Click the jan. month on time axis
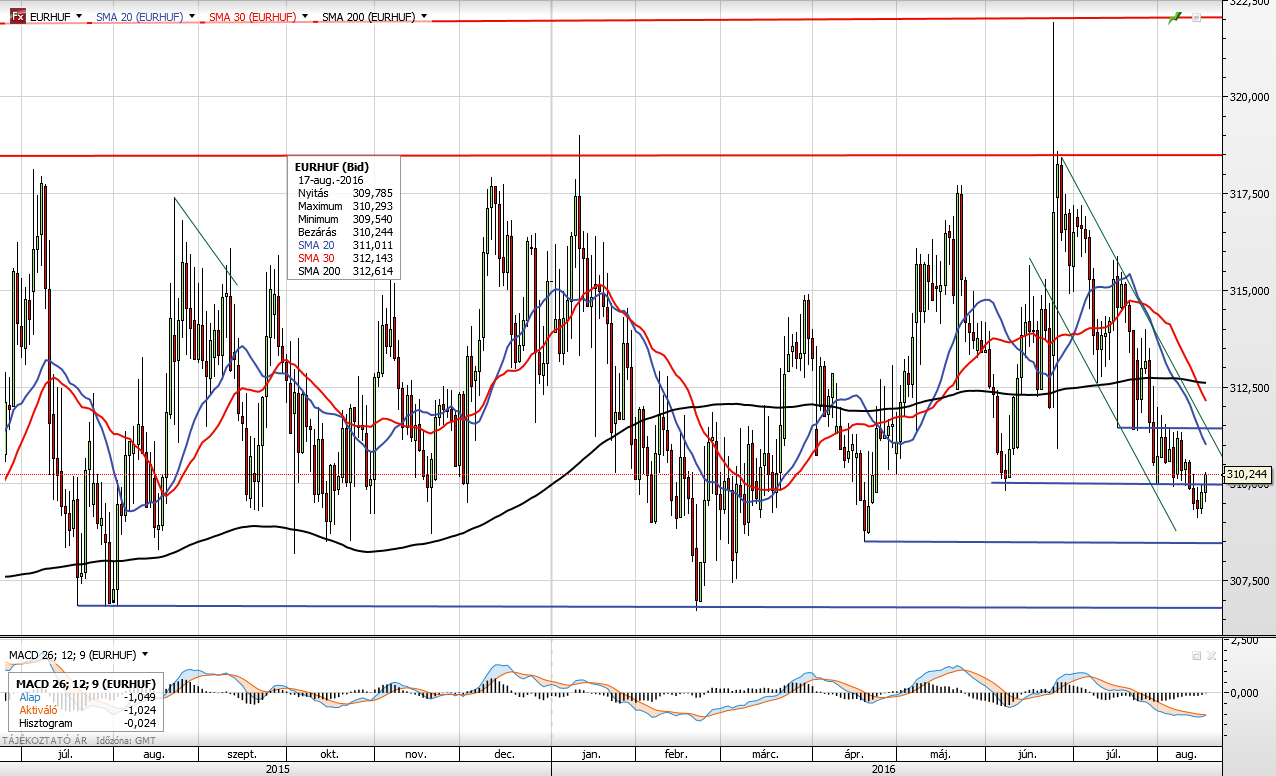This screenshot has width=1276, height=776. point(591,755)
